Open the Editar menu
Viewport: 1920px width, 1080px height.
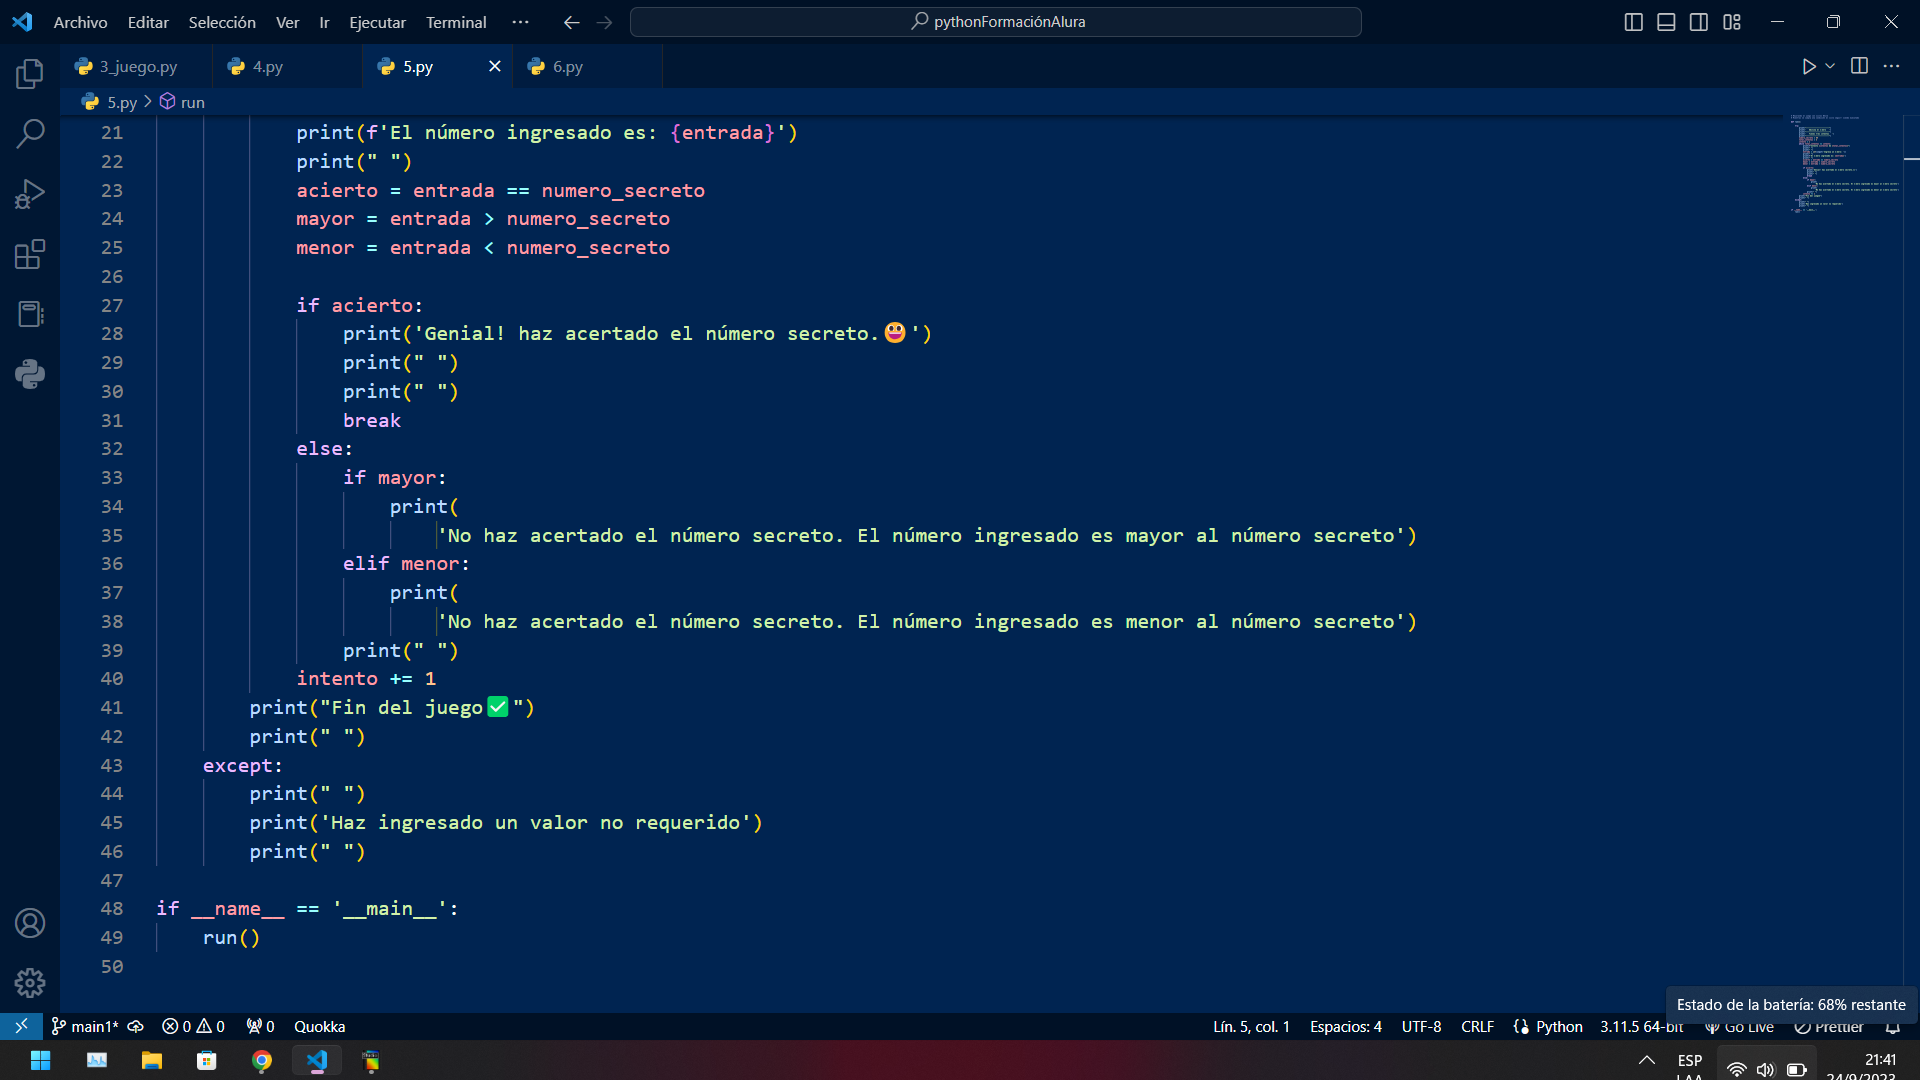tap(148, 22)
